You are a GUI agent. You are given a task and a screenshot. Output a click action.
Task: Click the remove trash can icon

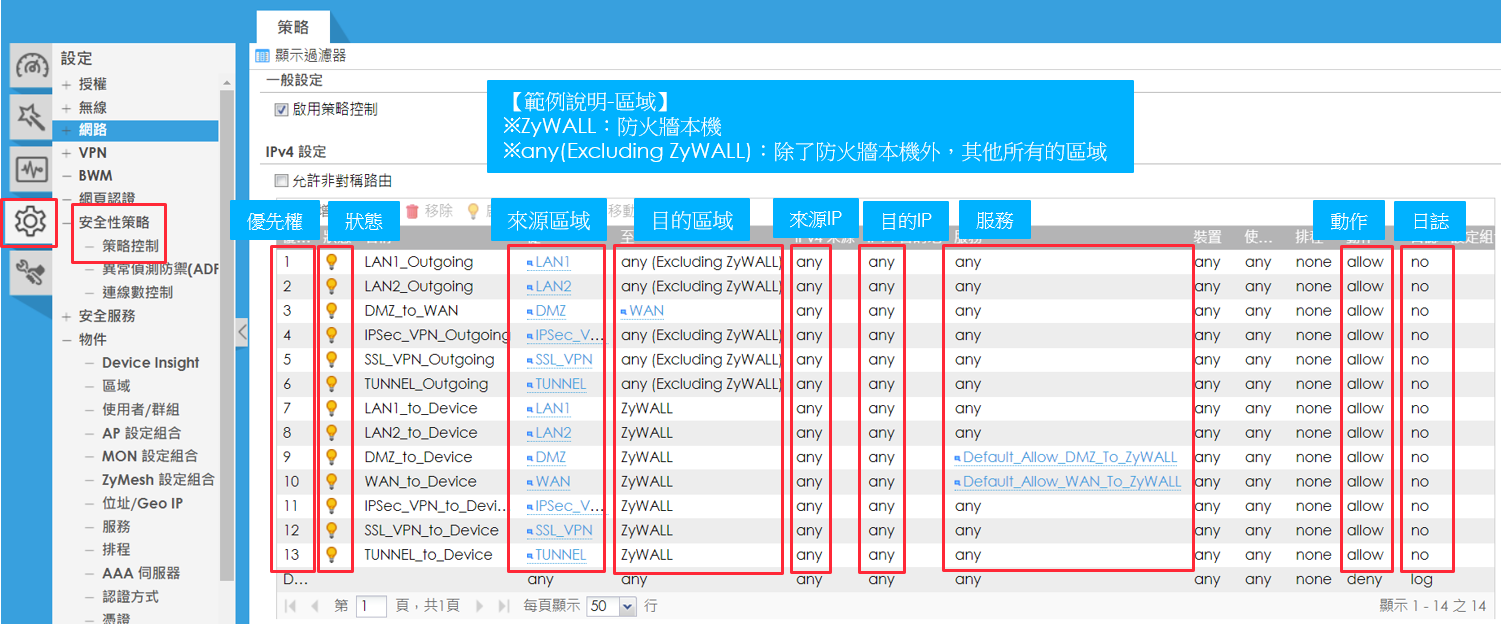coord(412,211)
